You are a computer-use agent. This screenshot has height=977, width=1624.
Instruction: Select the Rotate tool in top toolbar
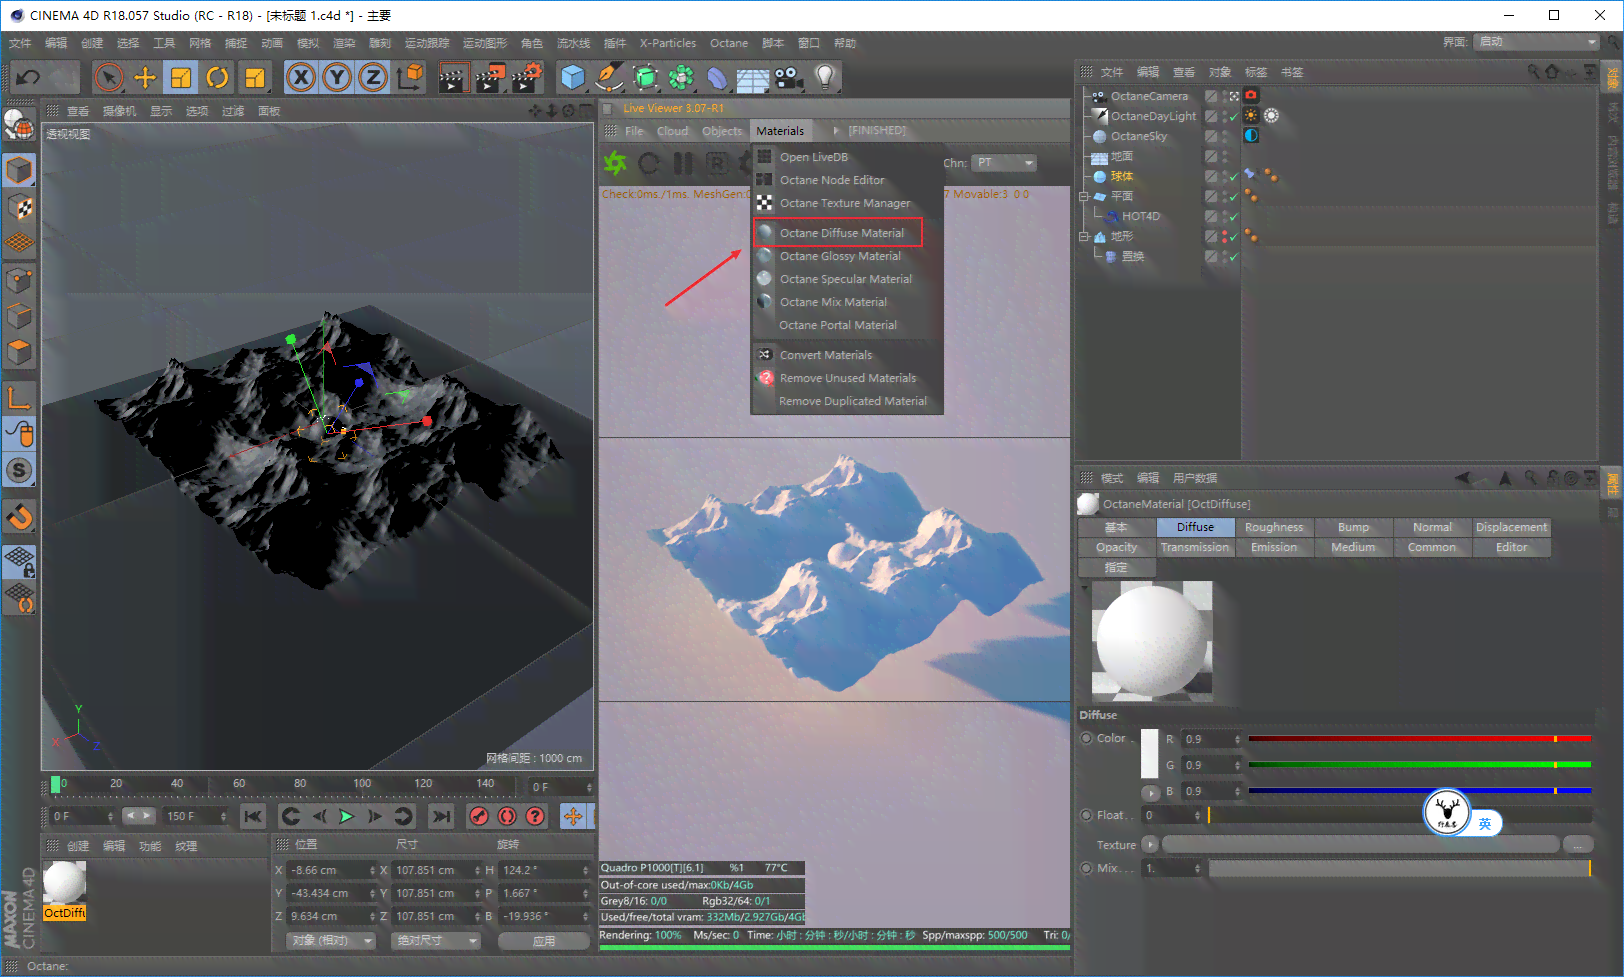click(x=217, y=77)
